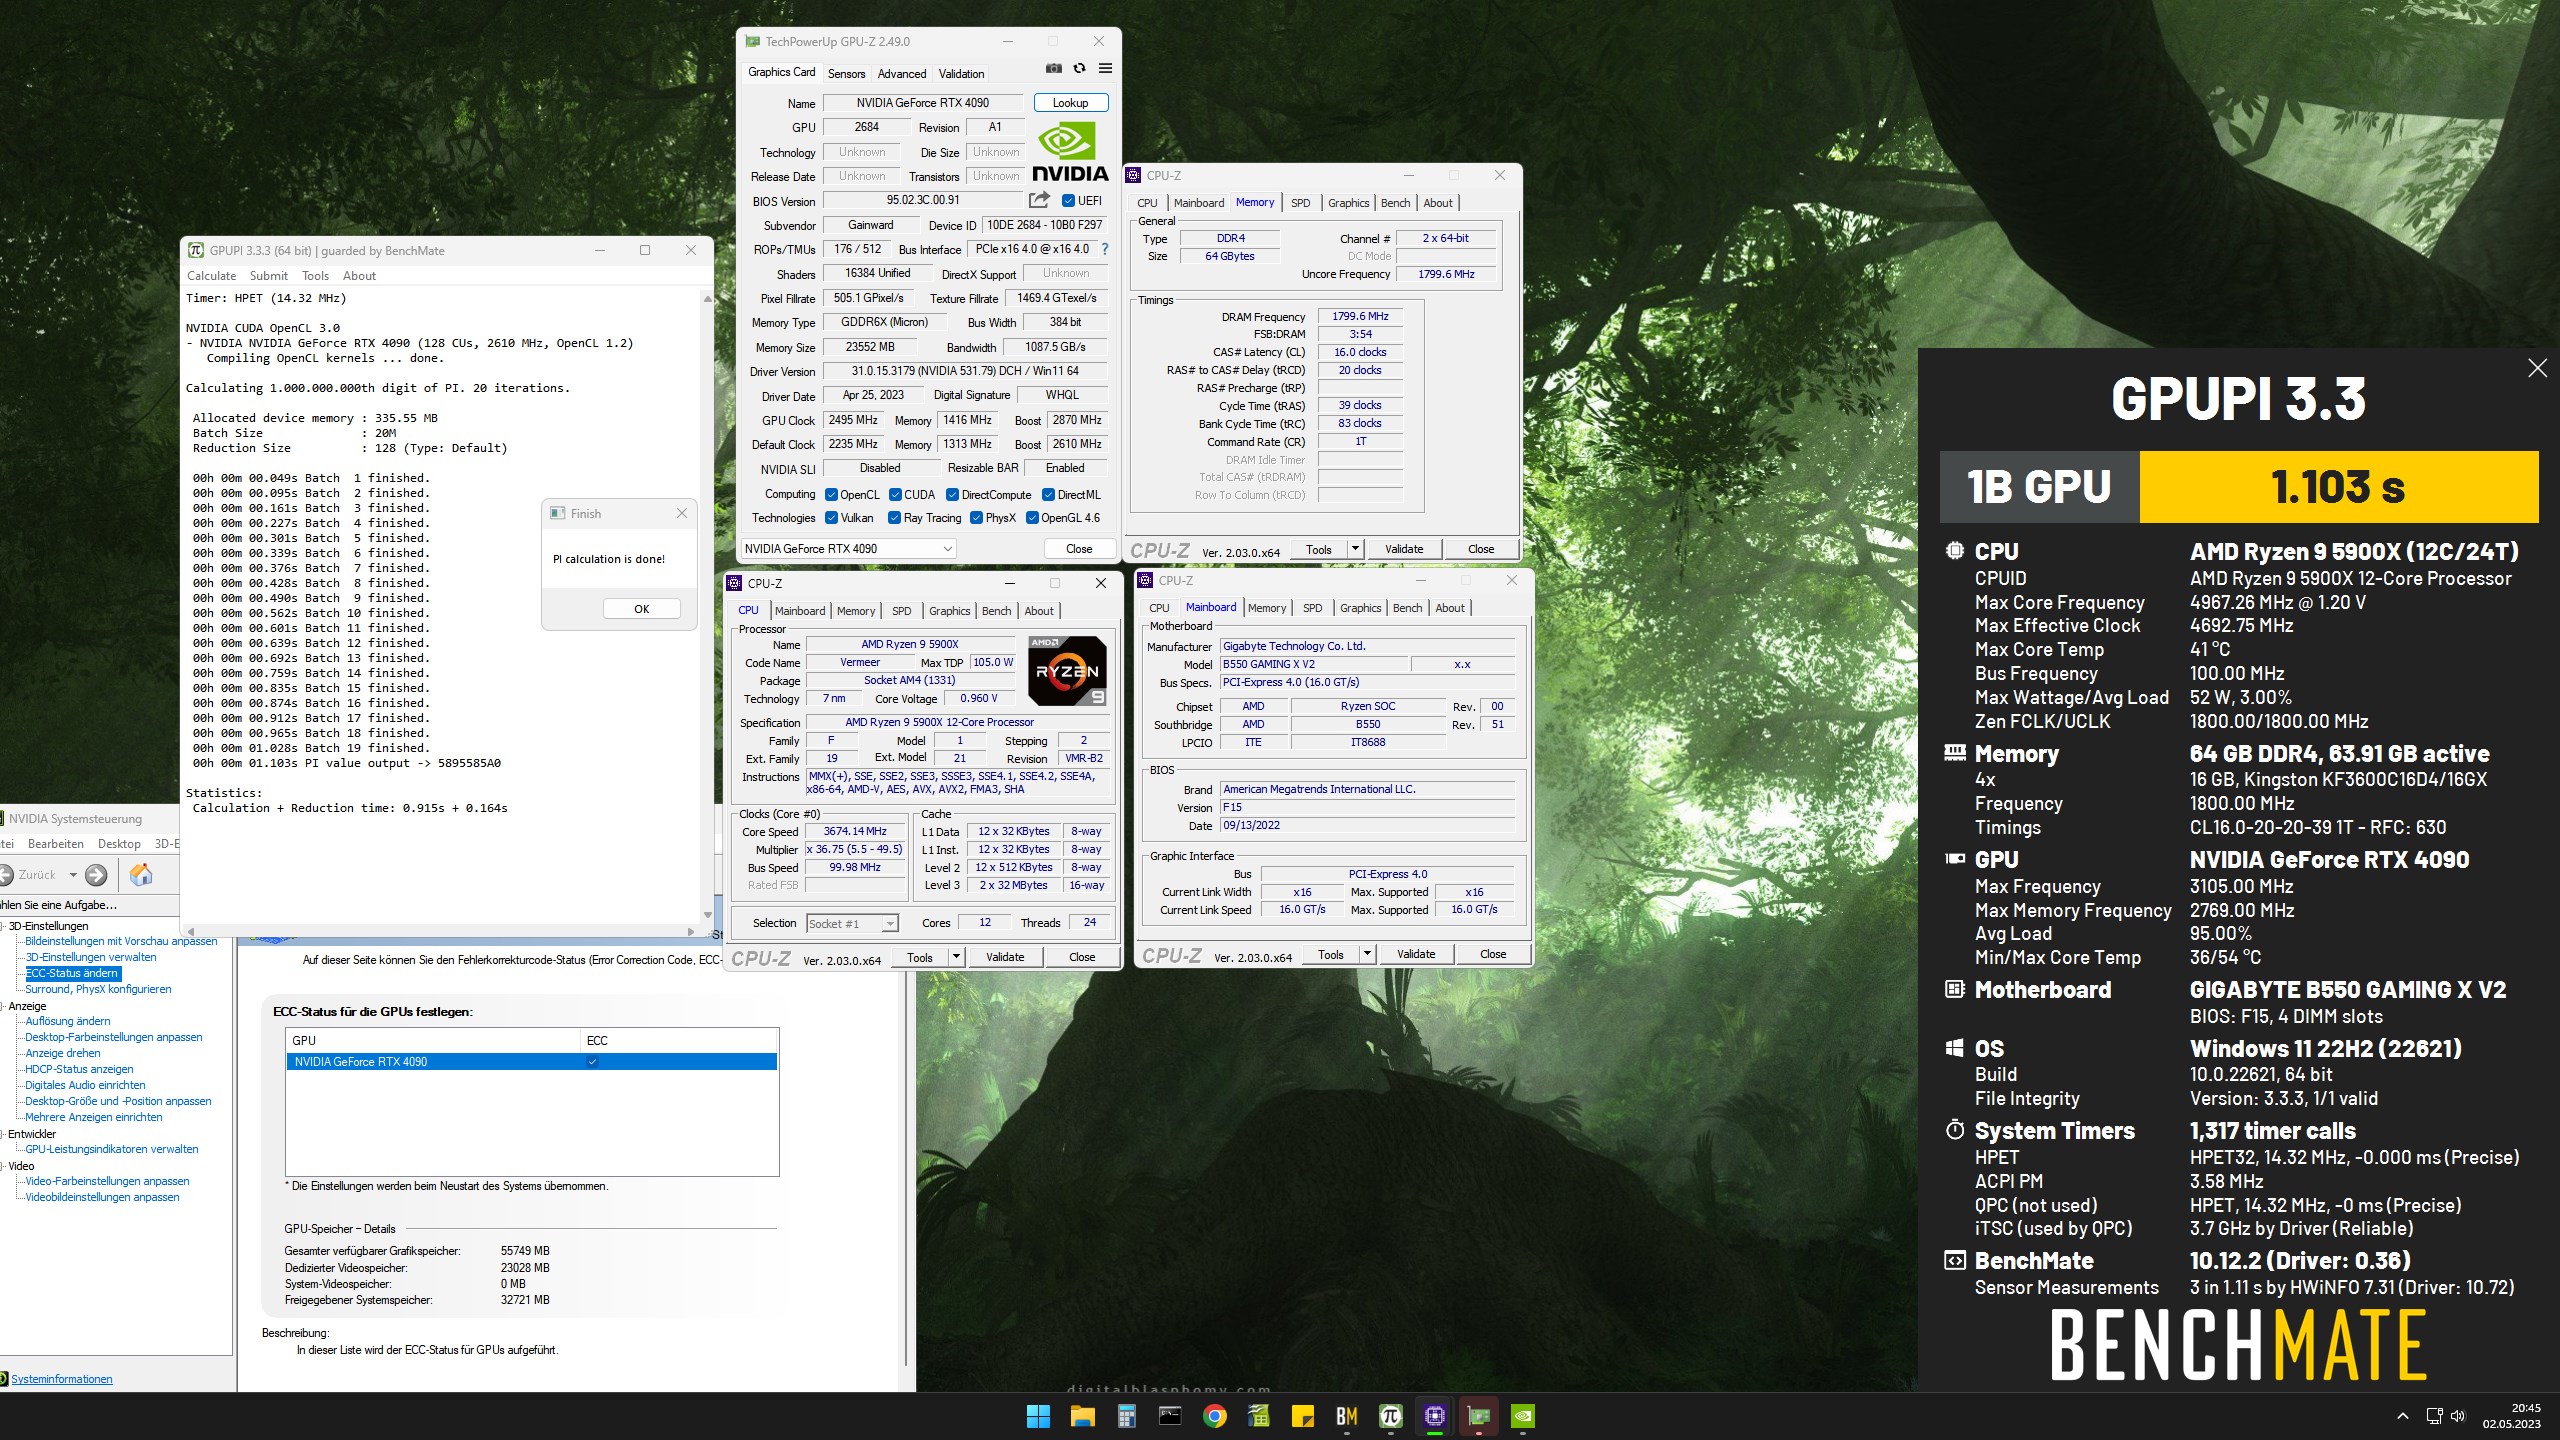Open Bench tab in CPU-Z CPU window
The image size is (2560, 1440).
pyautogui.click(x=996, y=611)
